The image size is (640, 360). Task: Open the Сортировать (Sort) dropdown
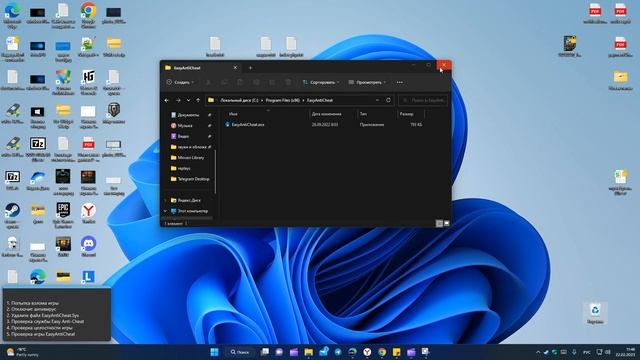point(321,82)
